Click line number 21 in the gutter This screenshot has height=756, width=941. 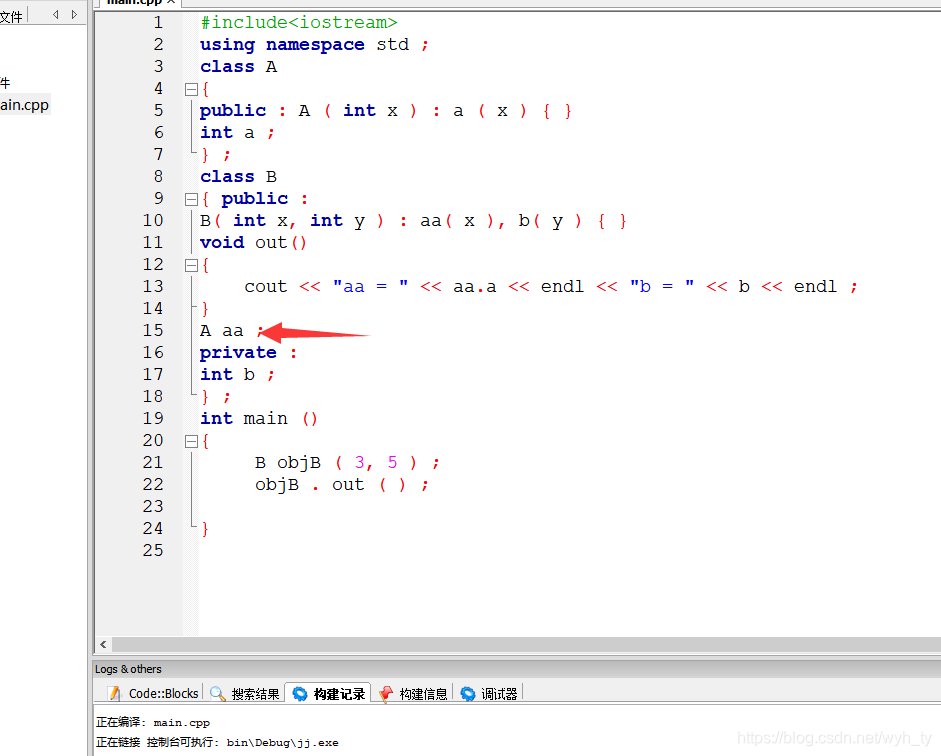pyautogui.click(x=153, y=463)
